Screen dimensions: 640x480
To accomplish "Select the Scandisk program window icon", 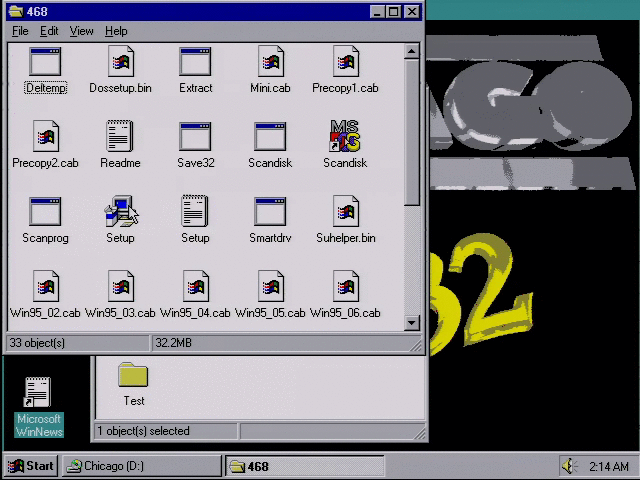I will point(270,137).
